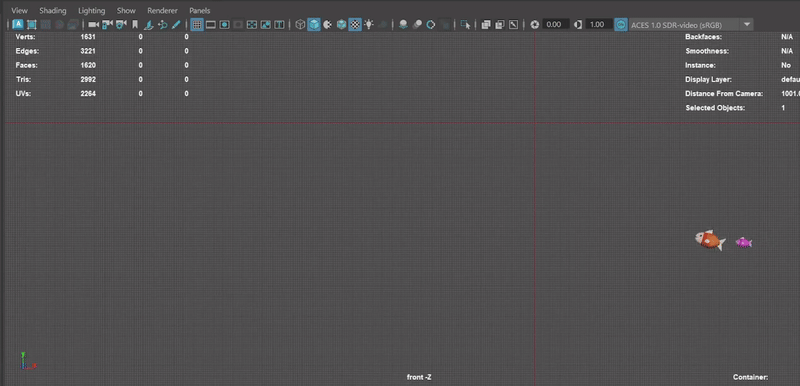Open Camera Attributes via the gear-camera icon

click(x=121, y=24)
